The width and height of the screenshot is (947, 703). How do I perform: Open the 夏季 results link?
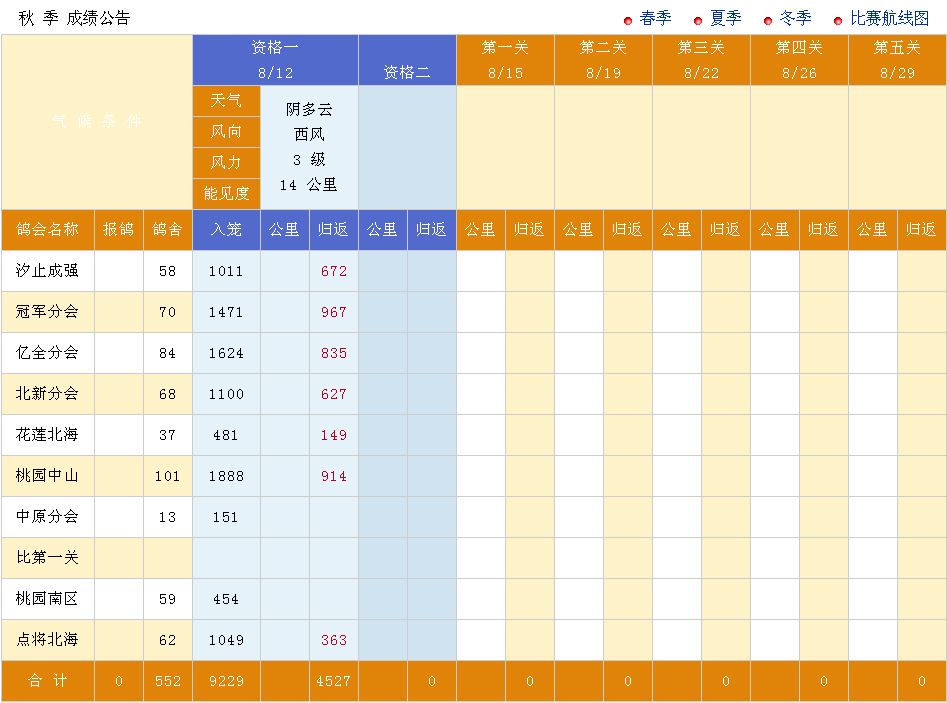pos(725,19)
